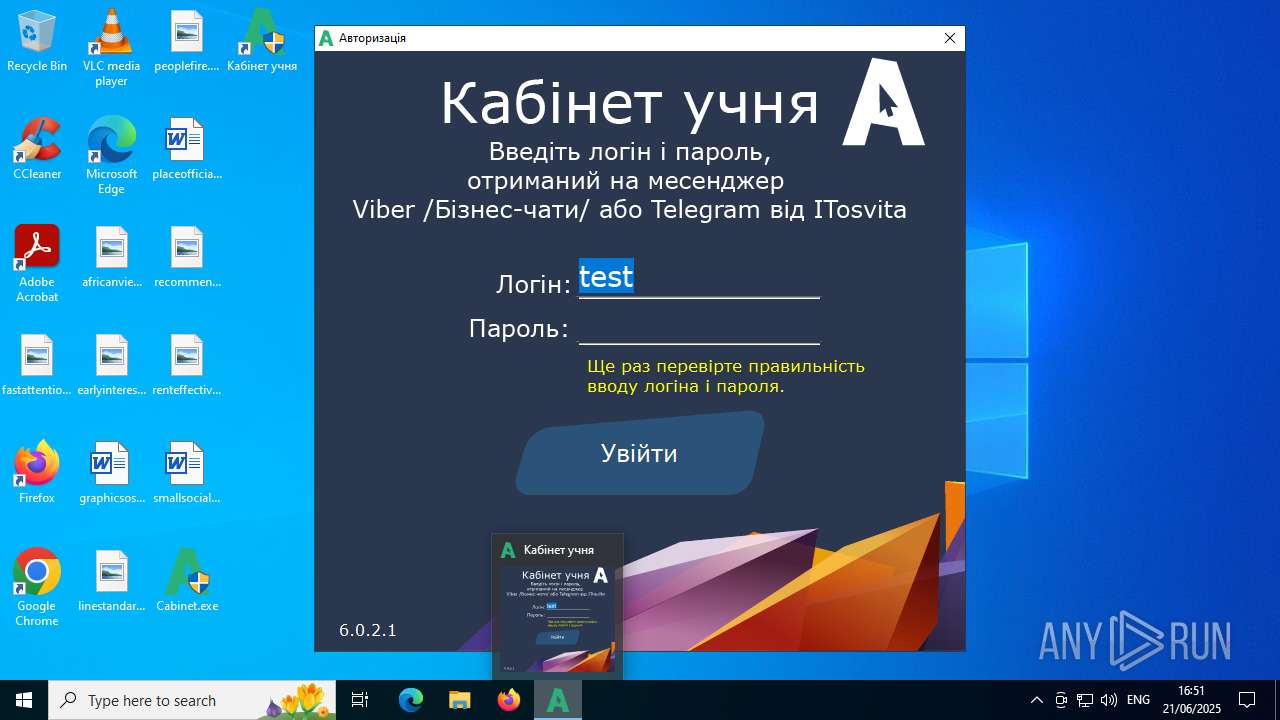Screen dimensions: 1280x720
Task: Open renteffectiv image file on desktop
Action: pyautogui.click(x=186, y=365)
